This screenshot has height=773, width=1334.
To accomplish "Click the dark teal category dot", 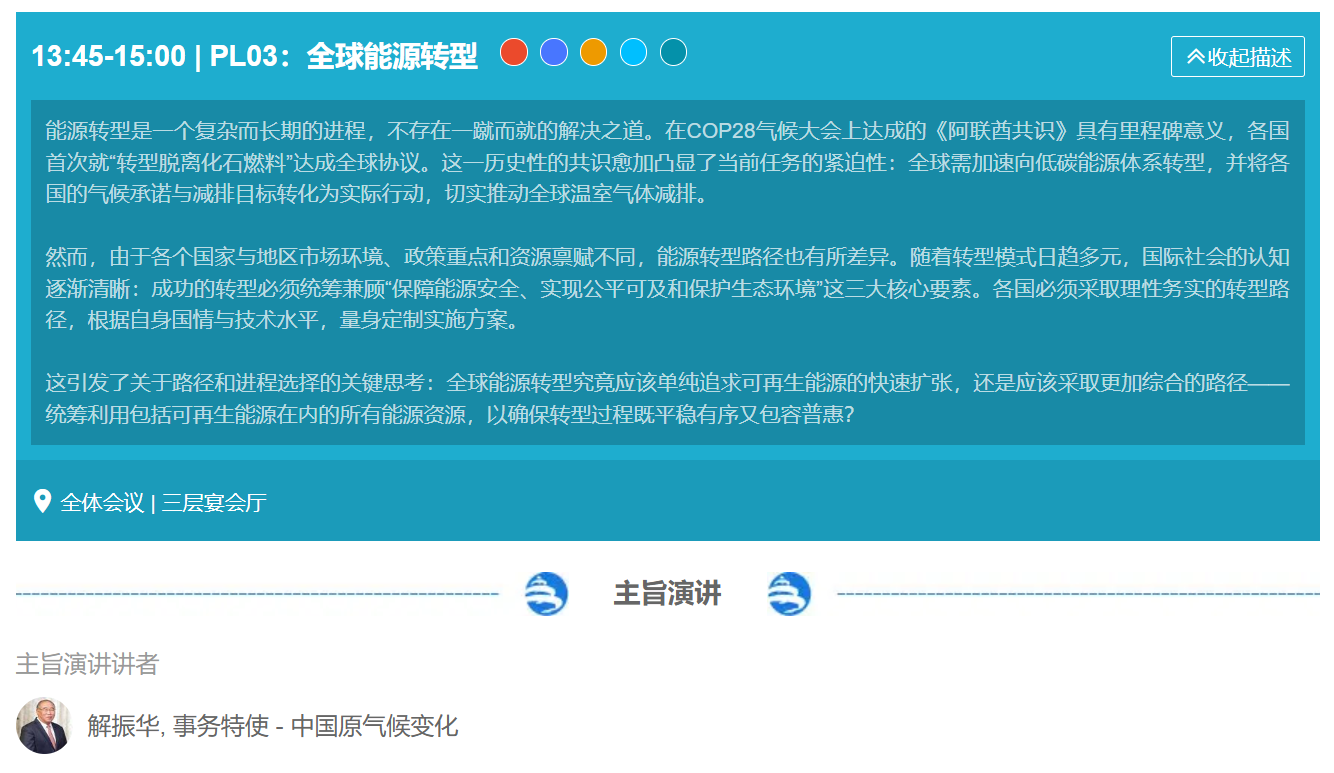I will 673,52.
